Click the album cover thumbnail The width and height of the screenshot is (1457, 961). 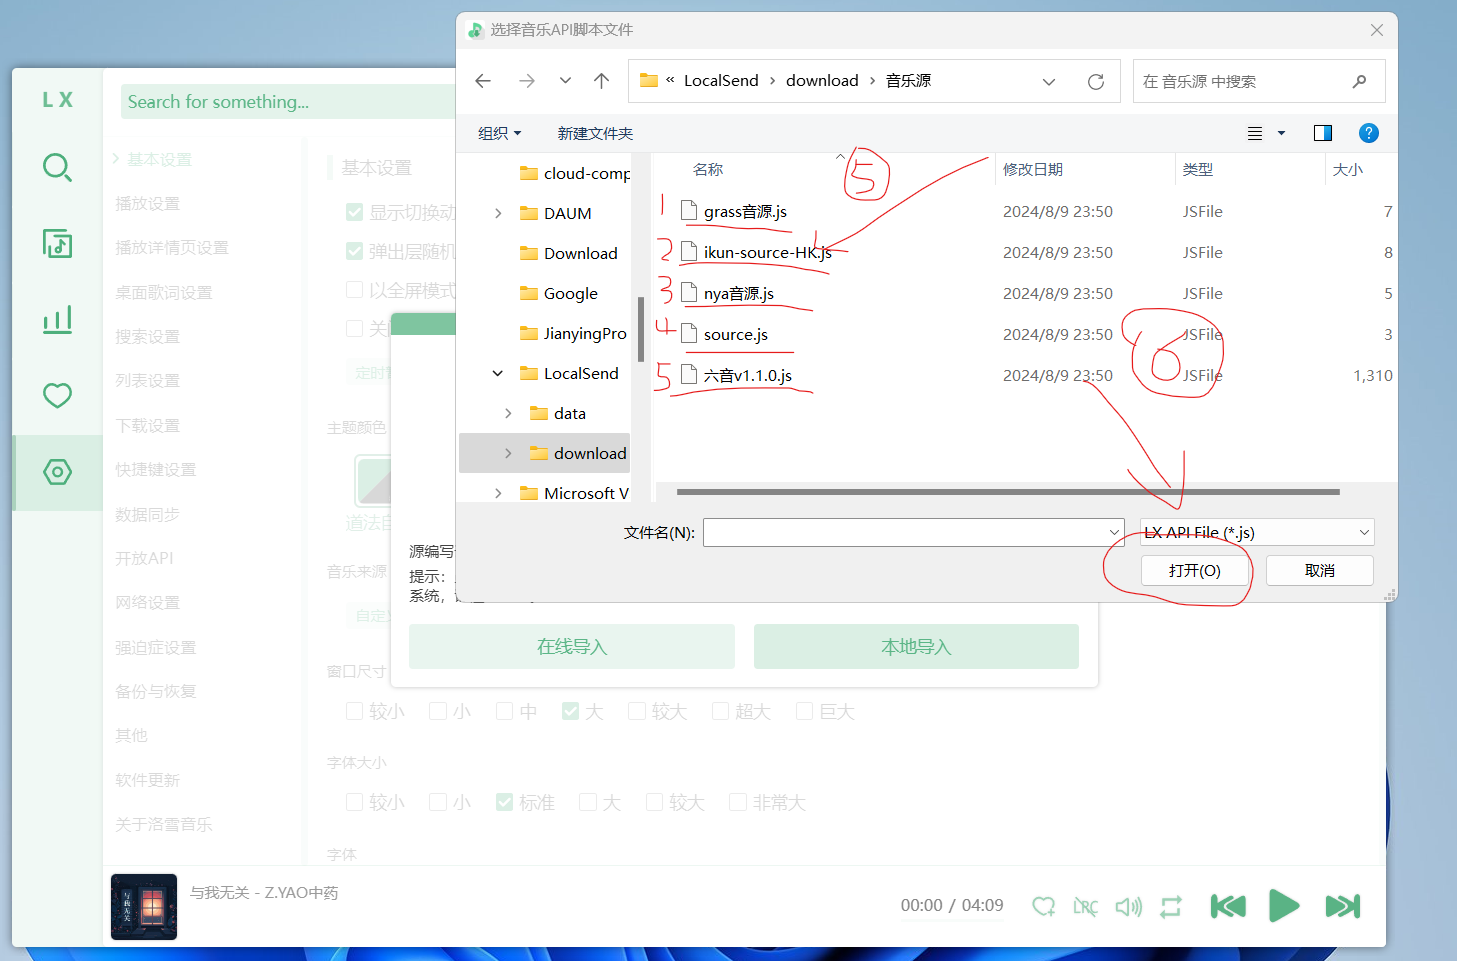tap(144, 907)
